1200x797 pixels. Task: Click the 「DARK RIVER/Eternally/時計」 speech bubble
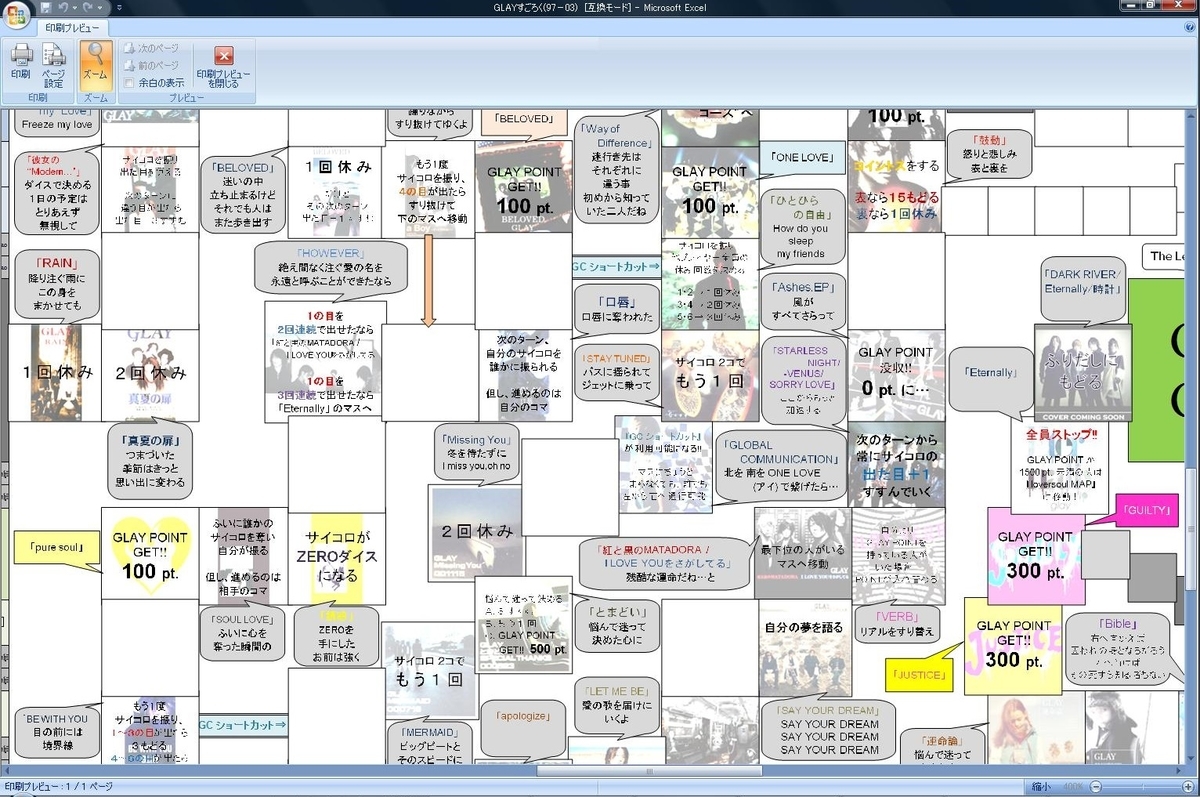(x=1084, y=290)
